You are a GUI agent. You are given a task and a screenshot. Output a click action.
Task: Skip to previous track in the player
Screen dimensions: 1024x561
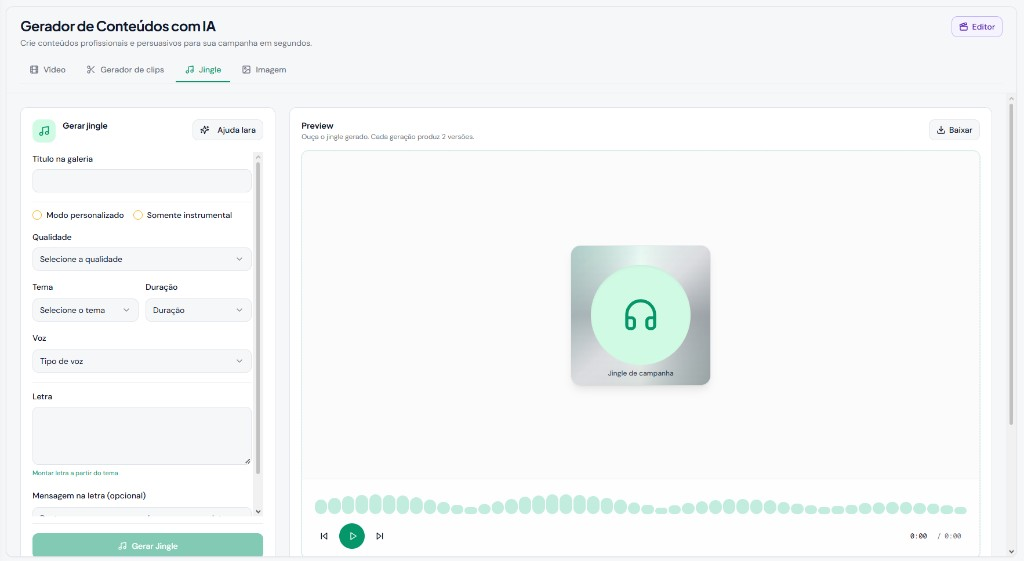click(324, 536)
